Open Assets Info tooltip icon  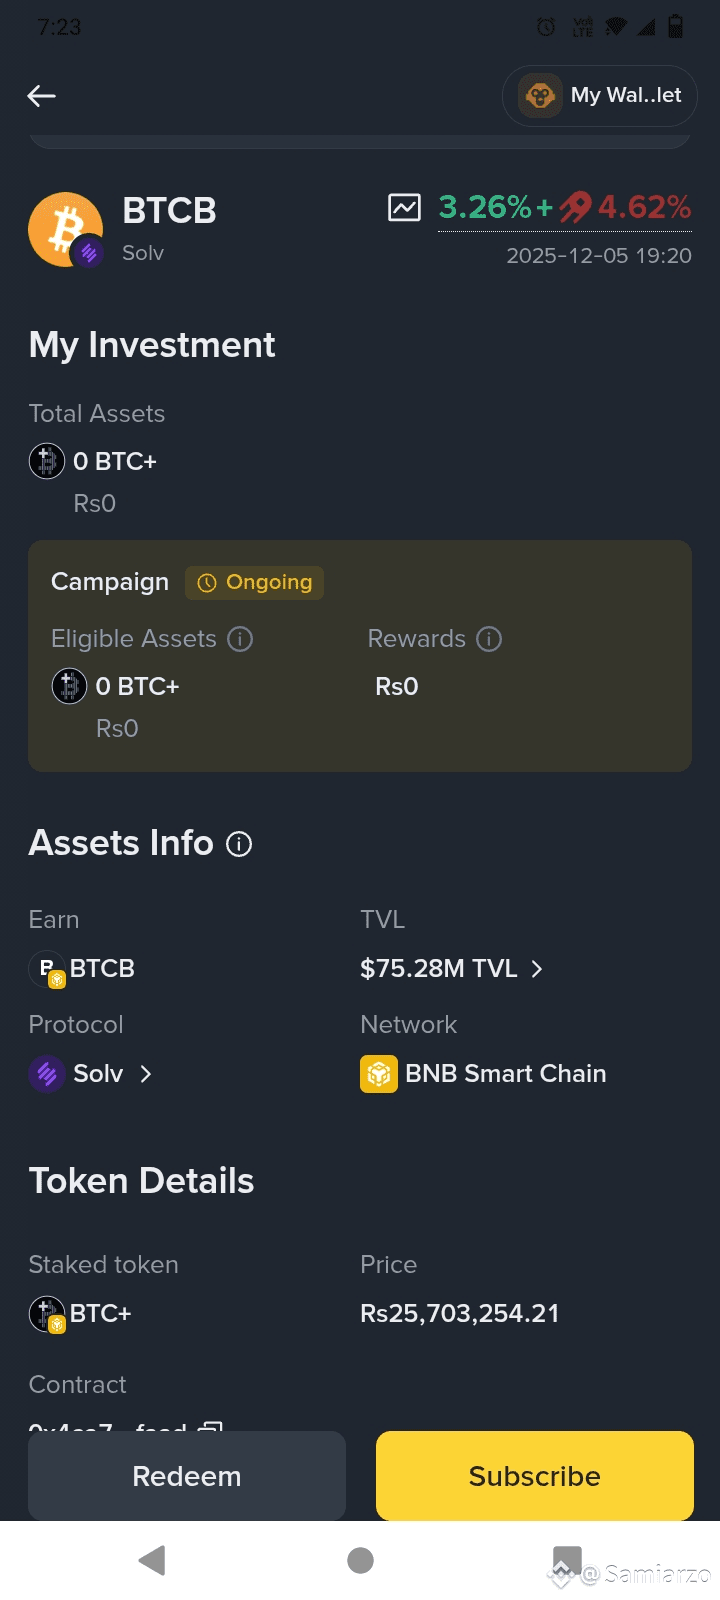point(239,845)
